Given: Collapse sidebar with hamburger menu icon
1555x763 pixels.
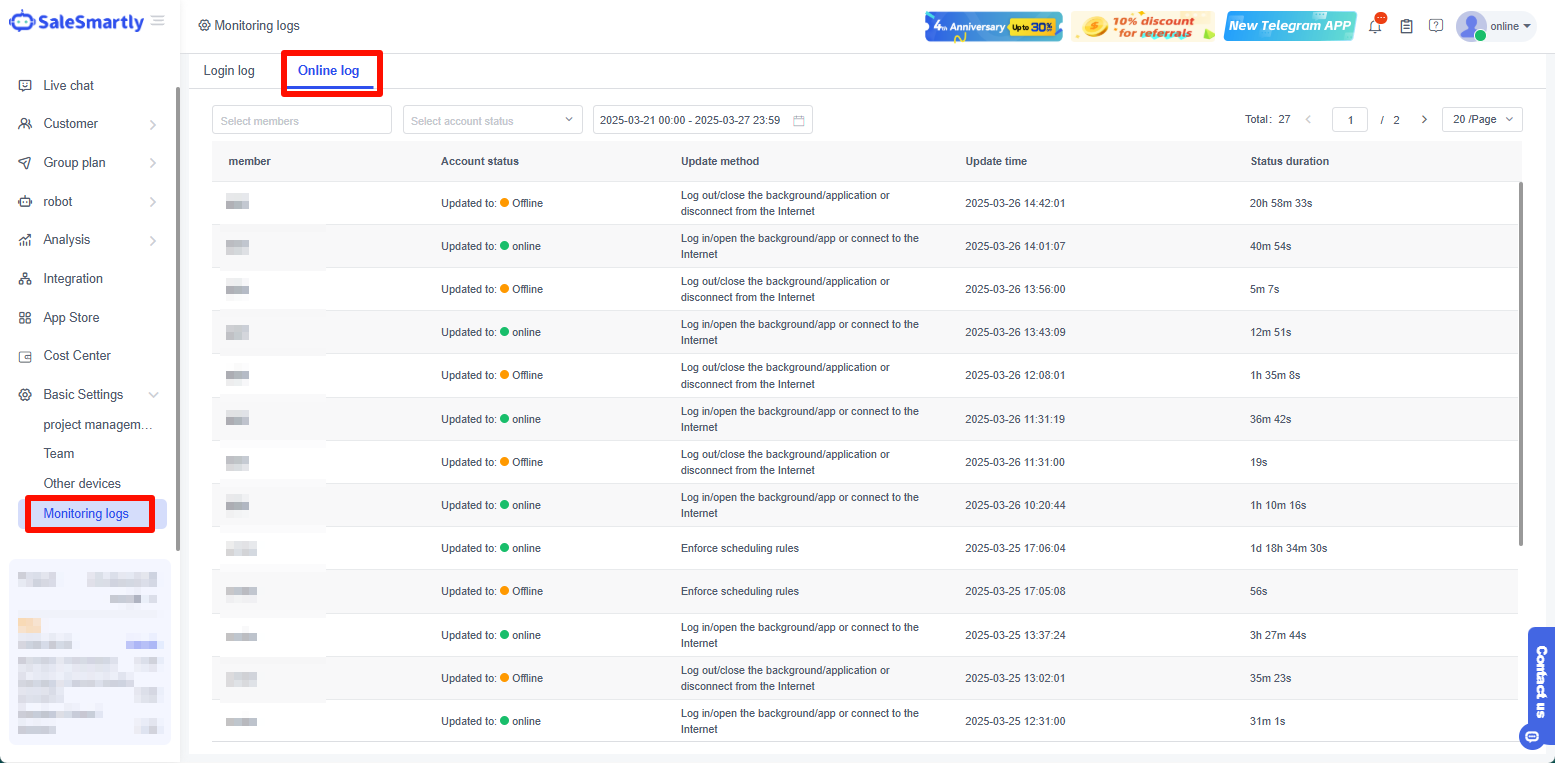Looking at the screenshot, I should pyautogui.click(x=158, y=21).
